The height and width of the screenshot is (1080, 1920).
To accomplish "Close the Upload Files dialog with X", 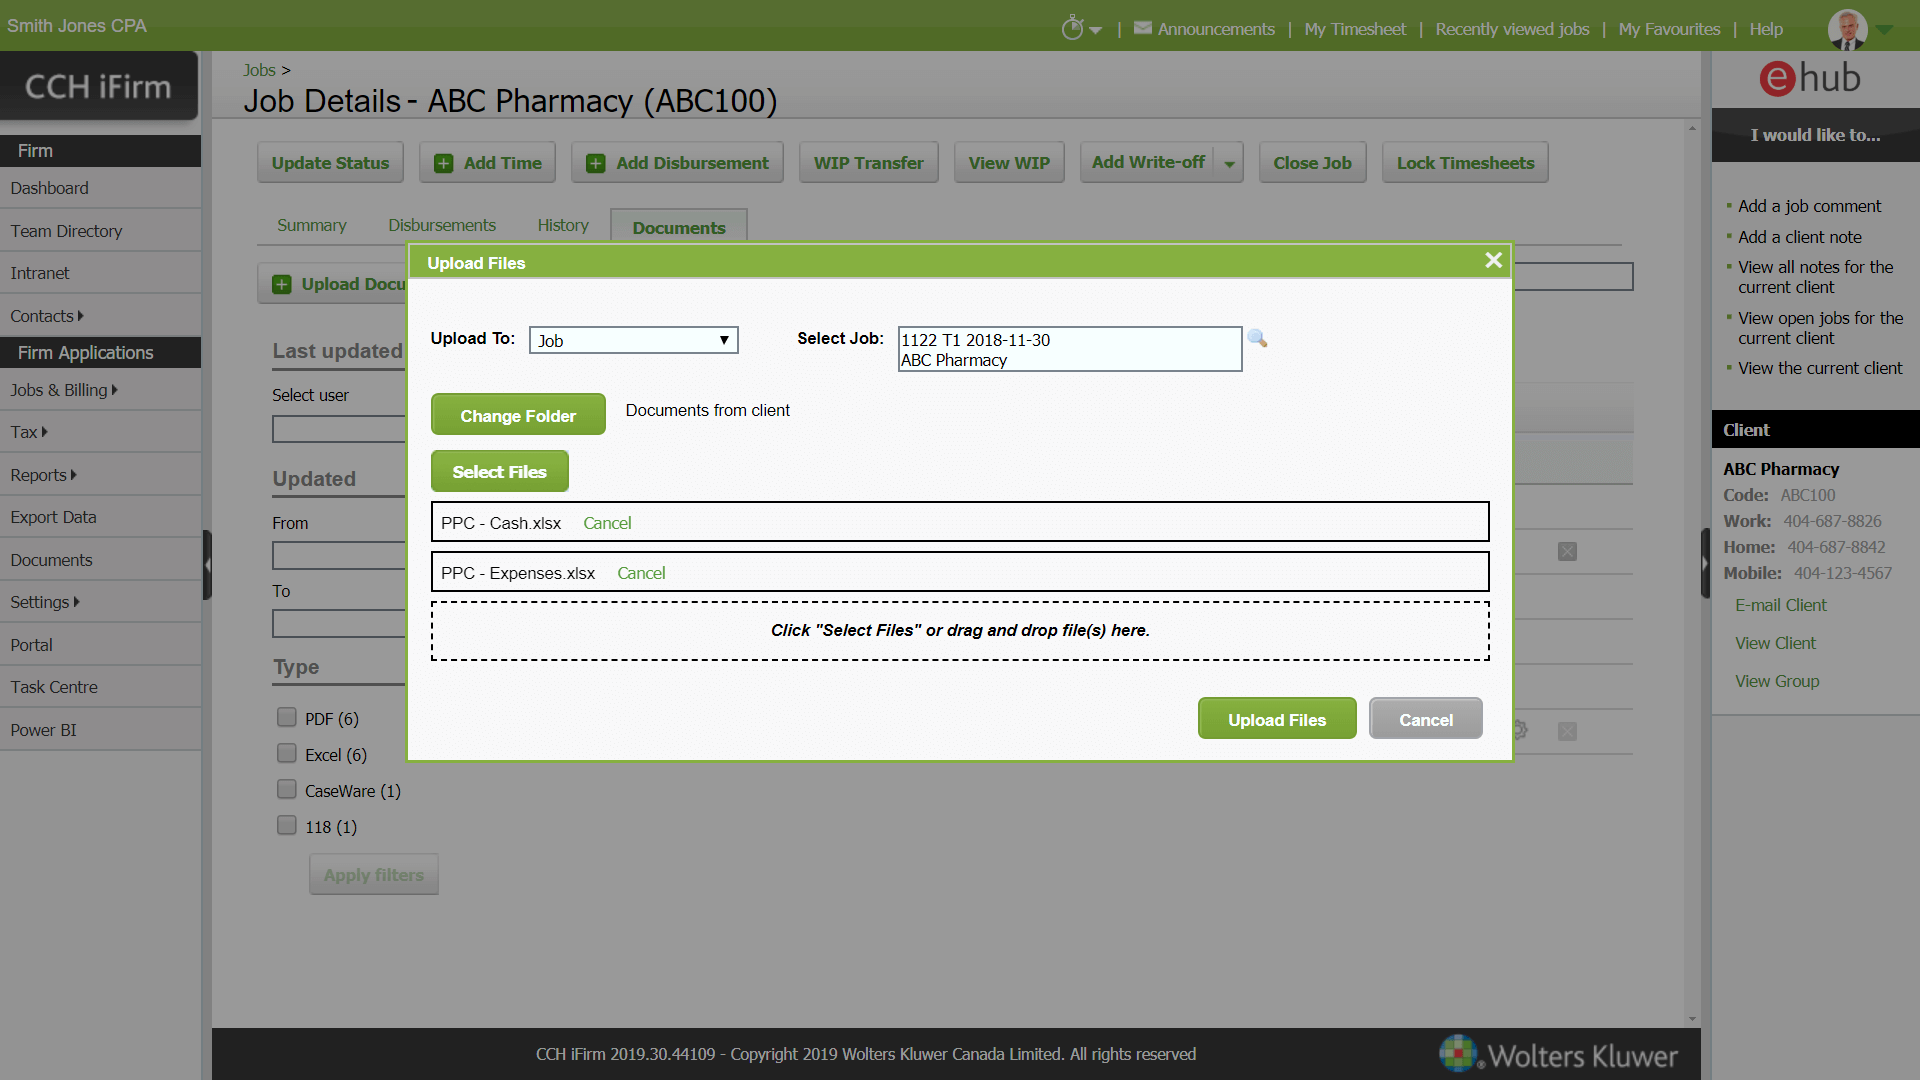I will [x=1493, y=261].
